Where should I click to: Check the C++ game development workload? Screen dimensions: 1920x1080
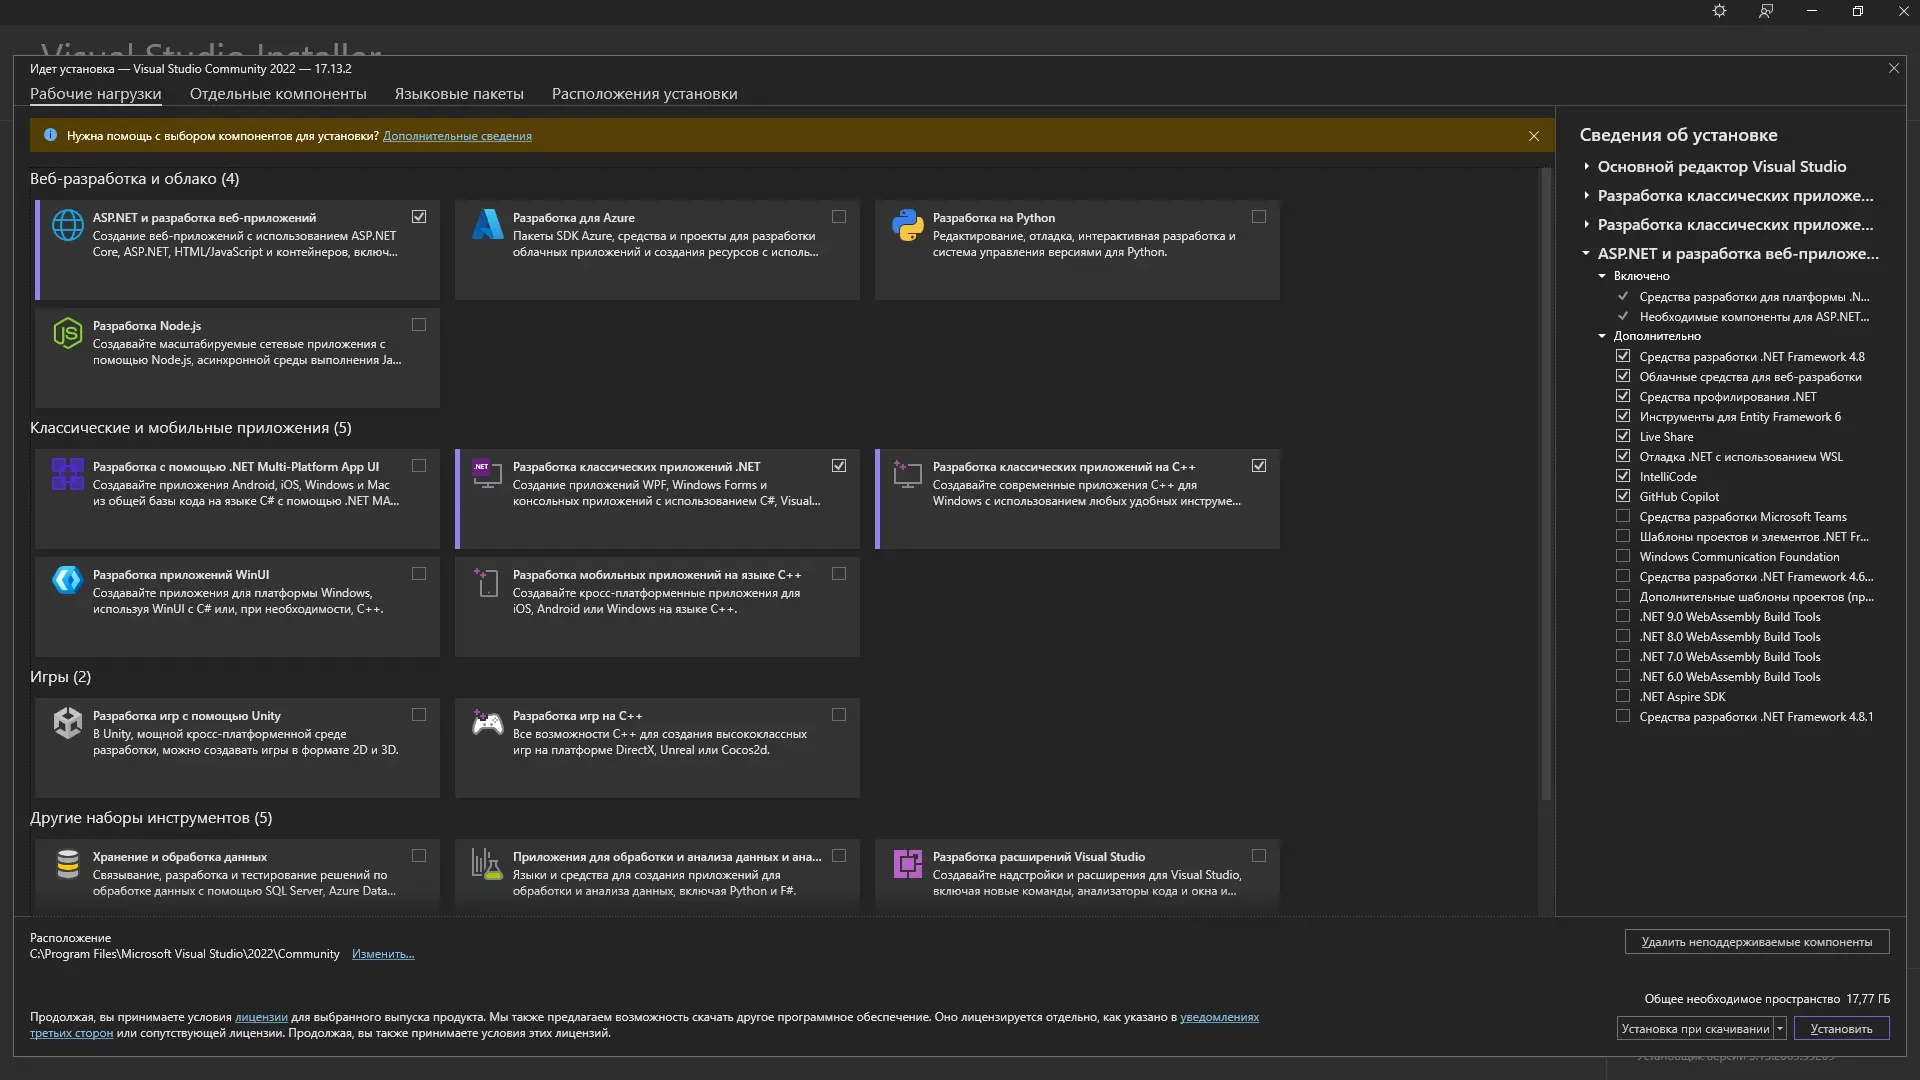(839, 714)
